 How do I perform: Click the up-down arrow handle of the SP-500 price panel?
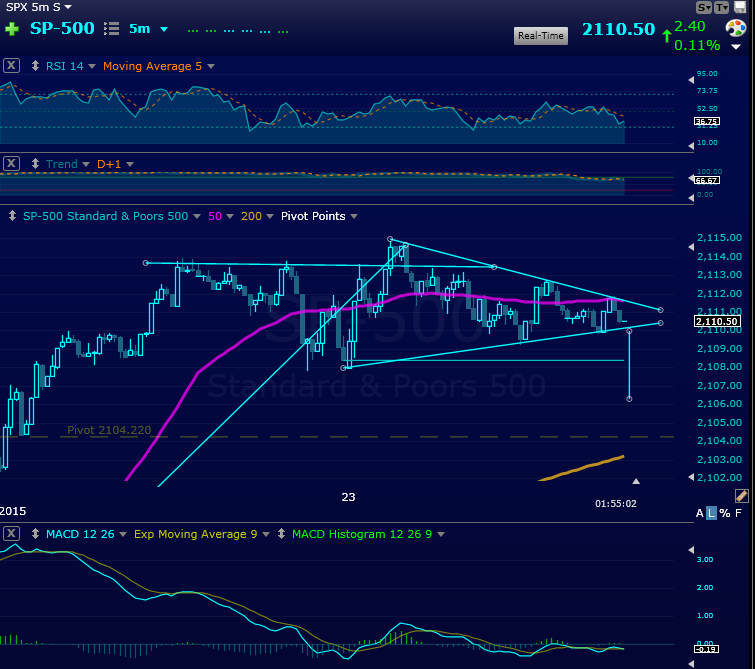12,216
